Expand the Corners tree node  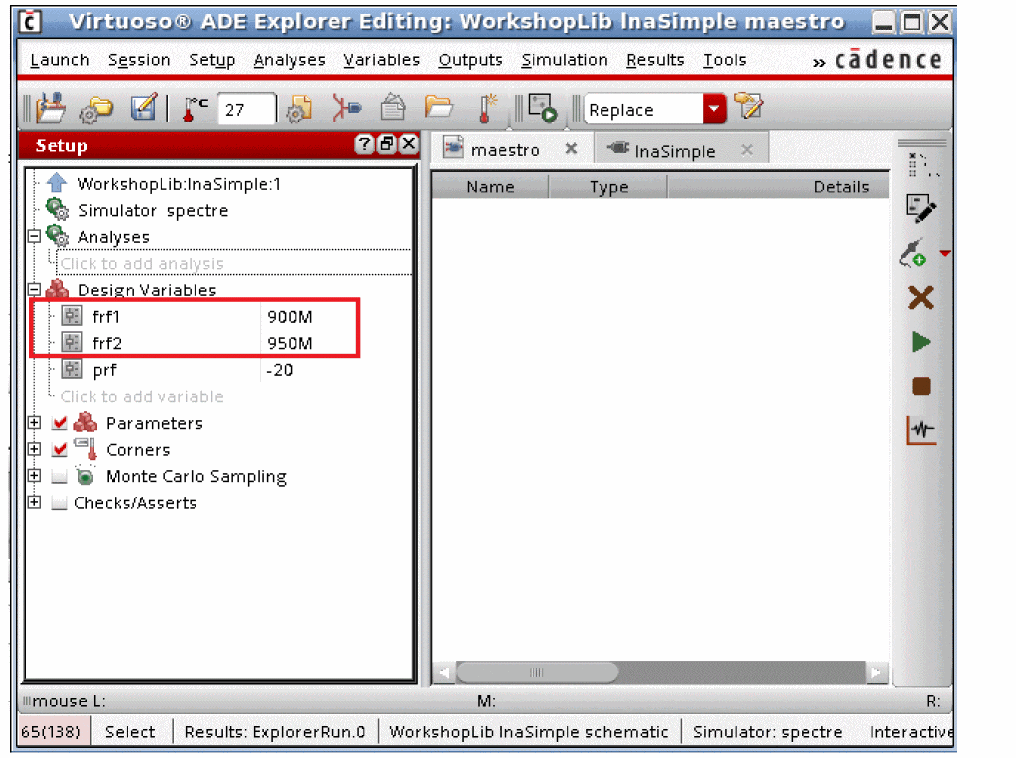(35, 449)
